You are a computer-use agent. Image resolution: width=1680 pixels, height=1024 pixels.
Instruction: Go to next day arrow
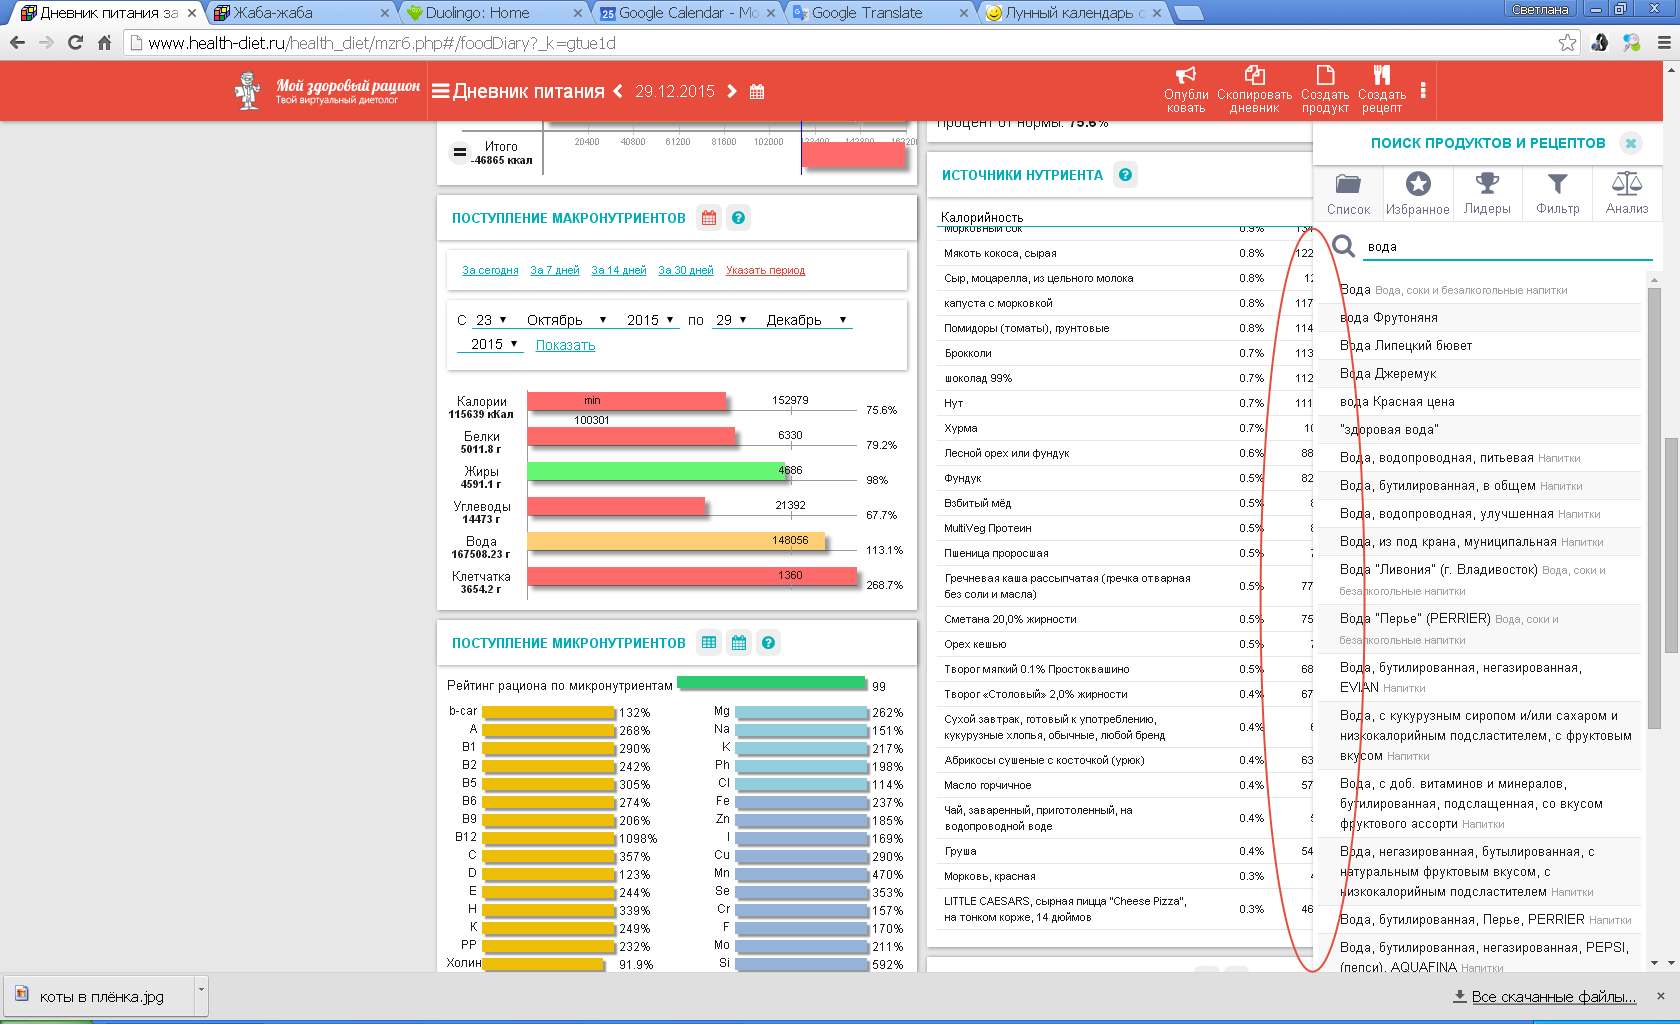click(x=732, y=92)
